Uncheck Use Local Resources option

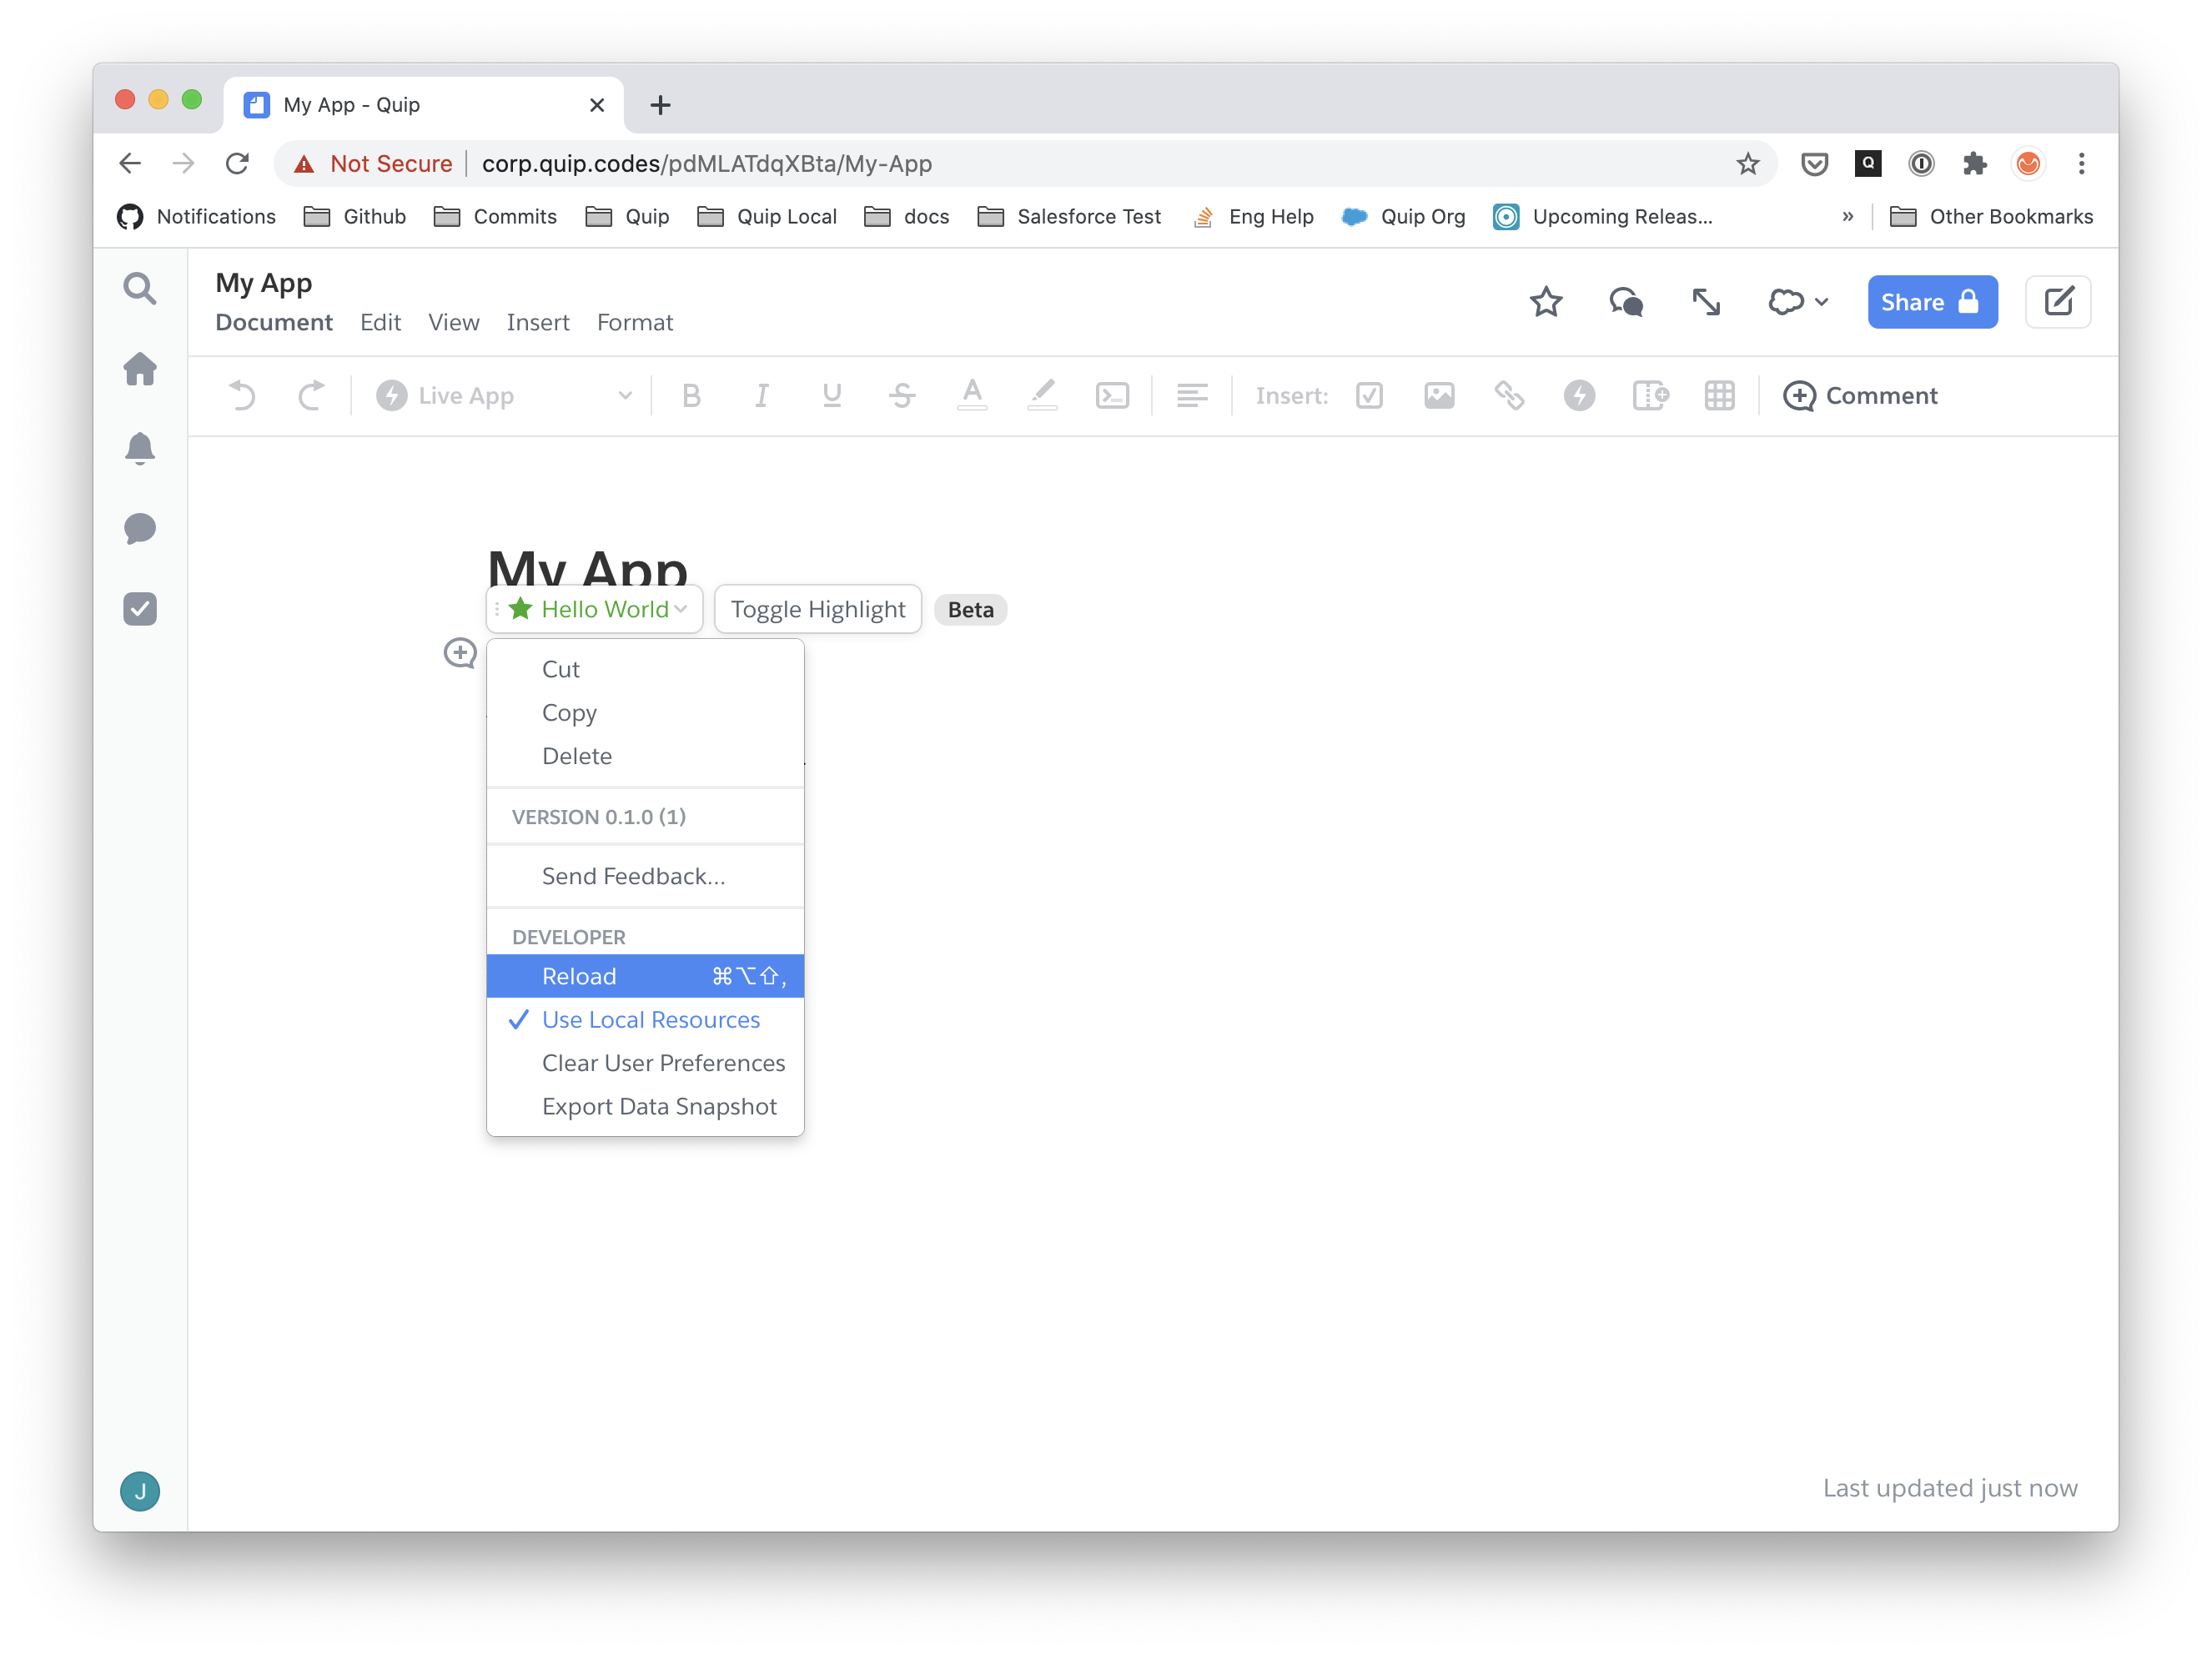[645, 1020]
